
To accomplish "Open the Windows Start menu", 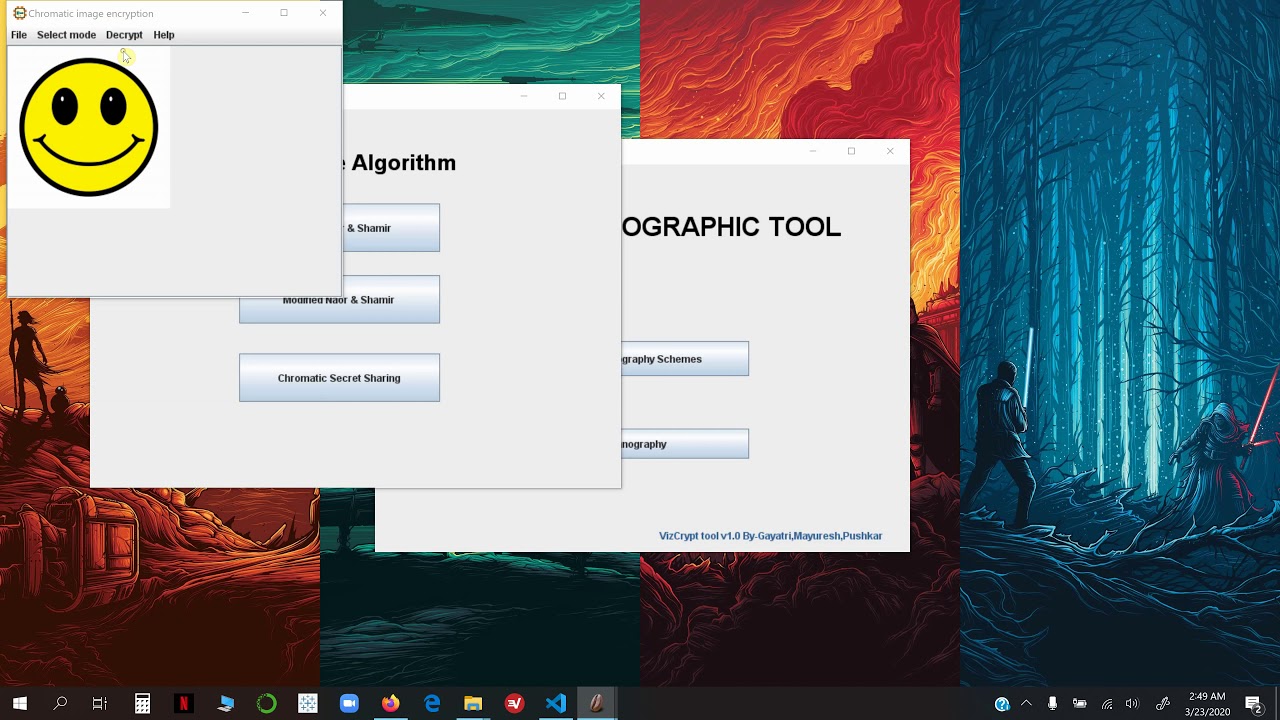I will pyautogui.click(x=19, y=704).
